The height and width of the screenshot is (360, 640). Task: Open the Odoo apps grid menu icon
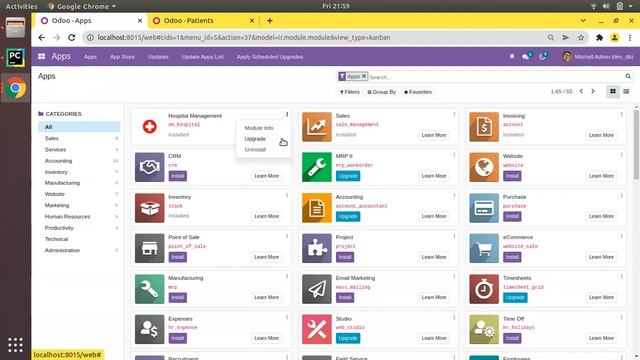click(x=42, y=56)
